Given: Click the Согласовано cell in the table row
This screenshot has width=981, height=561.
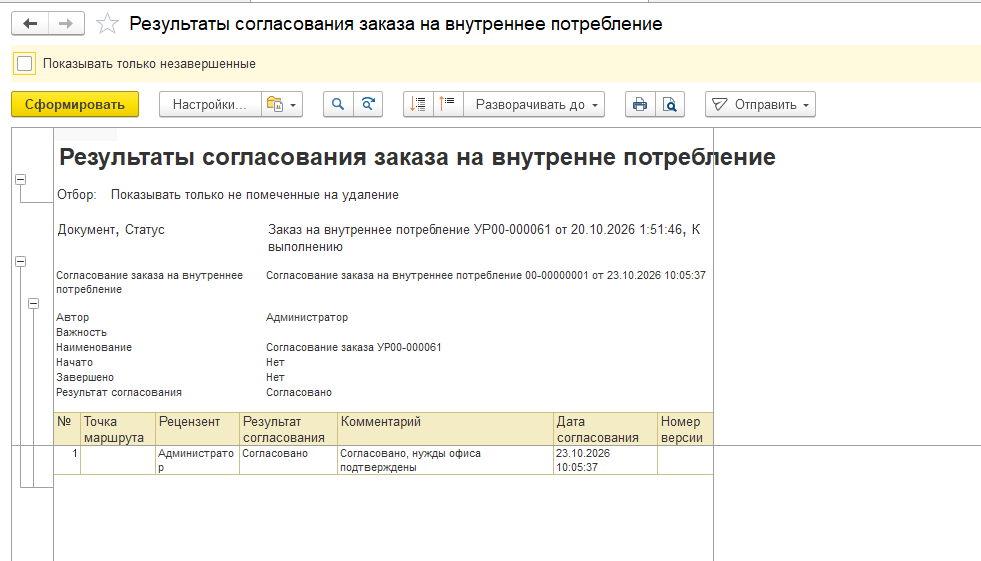Looking at the screenshot, I should click(288, 460).
